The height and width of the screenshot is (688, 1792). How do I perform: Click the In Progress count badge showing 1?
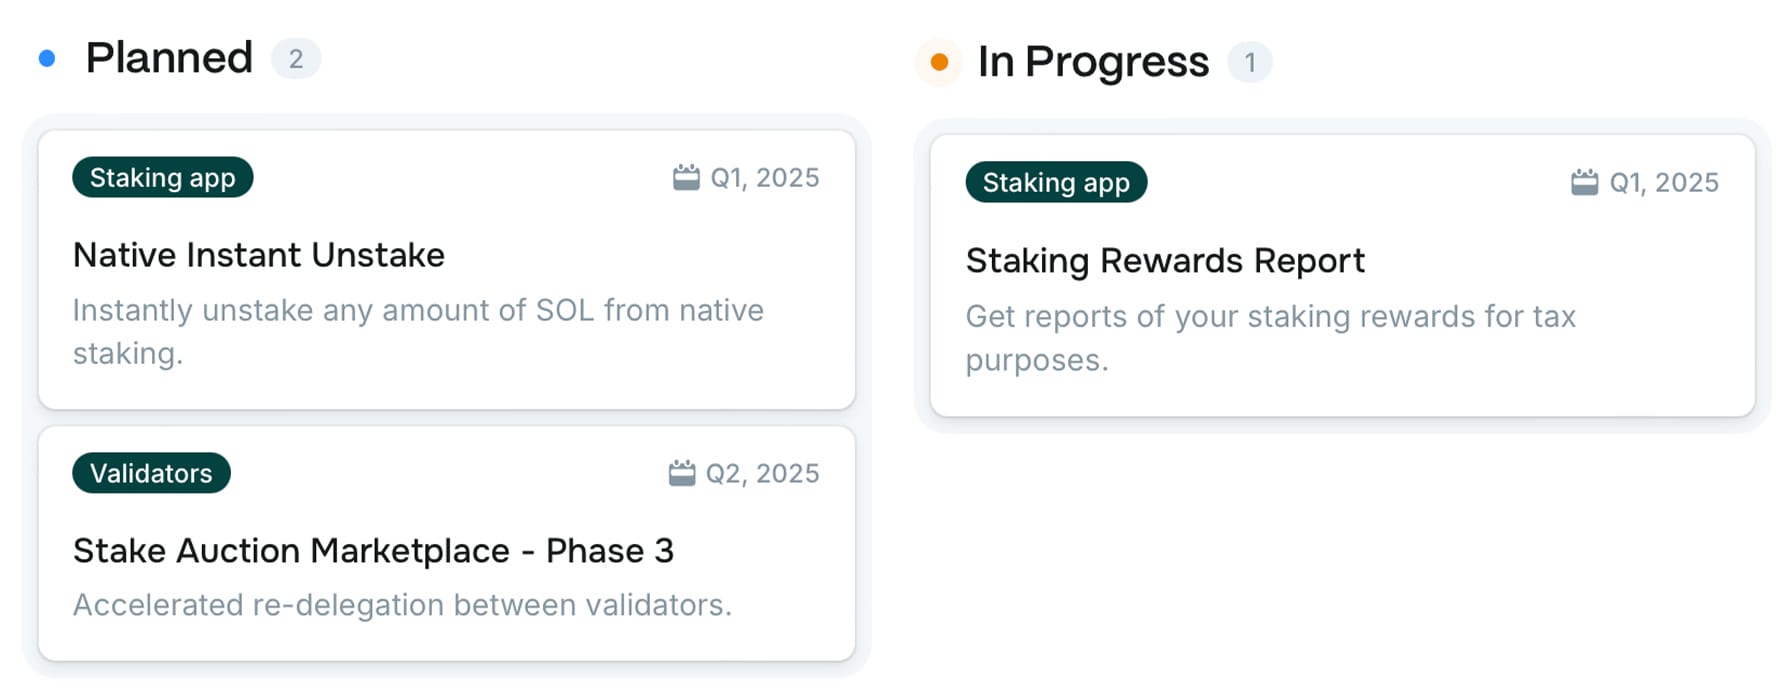pos(1250,63)
